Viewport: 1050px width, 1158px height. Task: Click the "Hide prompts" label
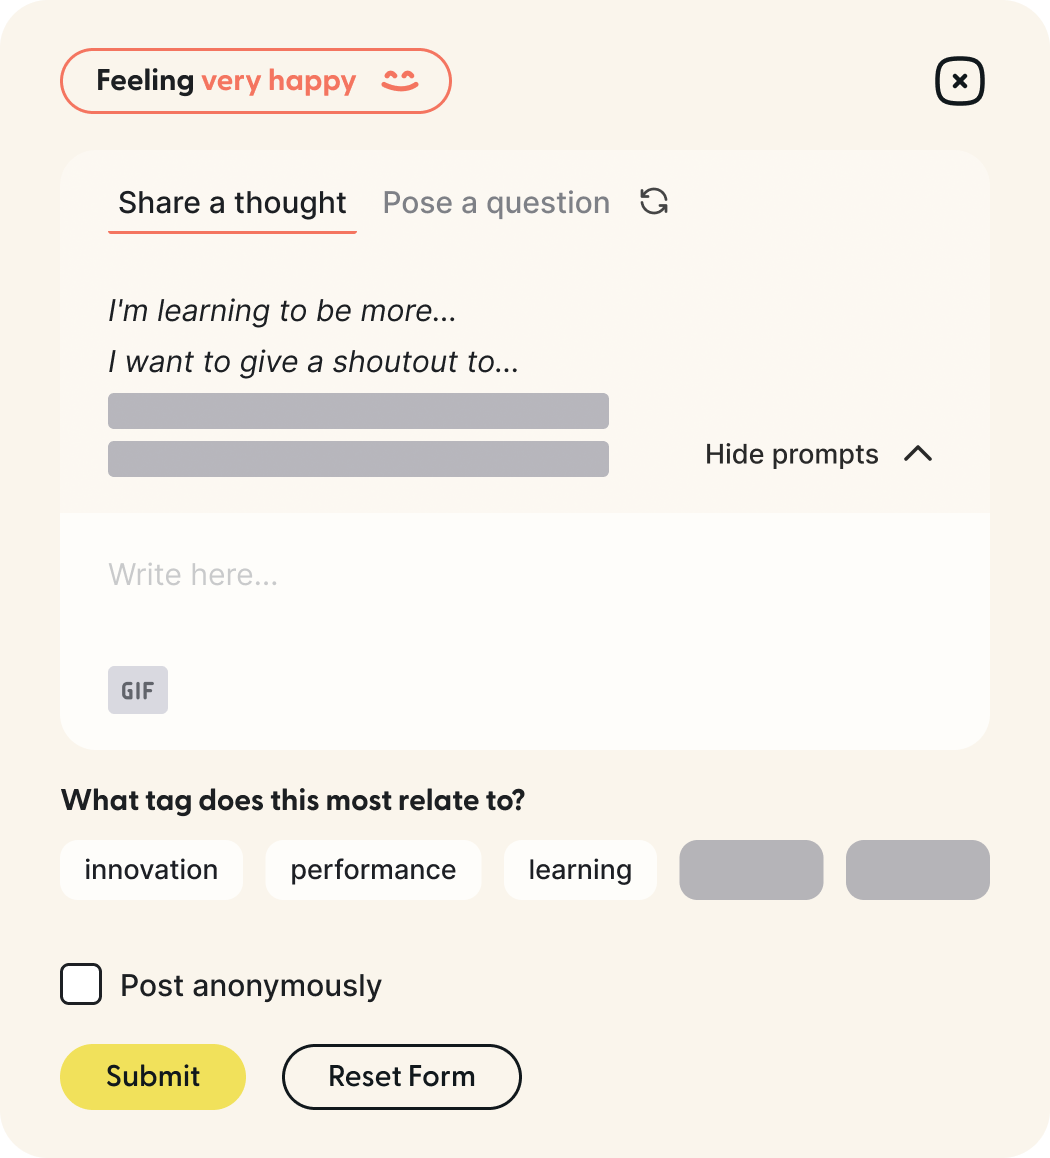click(x=791, y=454)
